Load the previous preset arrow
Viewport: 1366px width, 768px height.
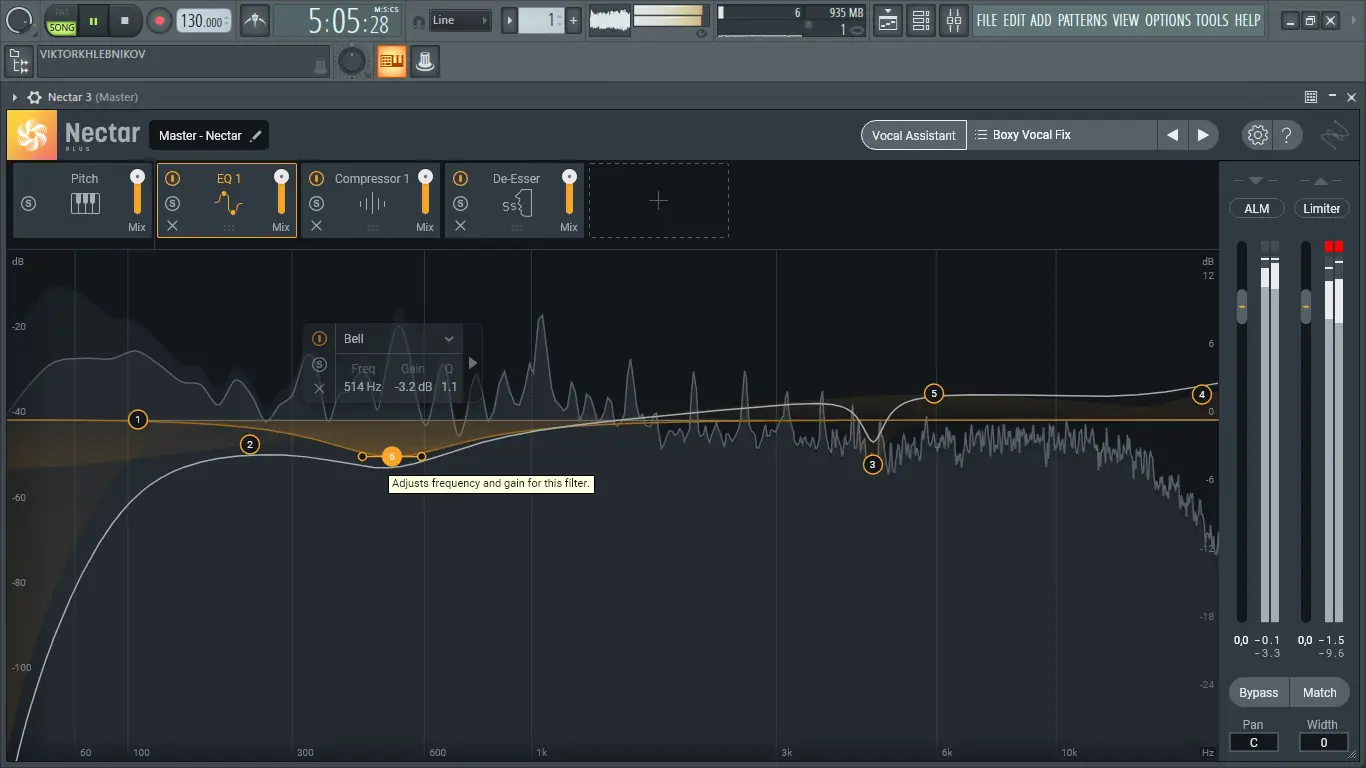click(1172, 135)
